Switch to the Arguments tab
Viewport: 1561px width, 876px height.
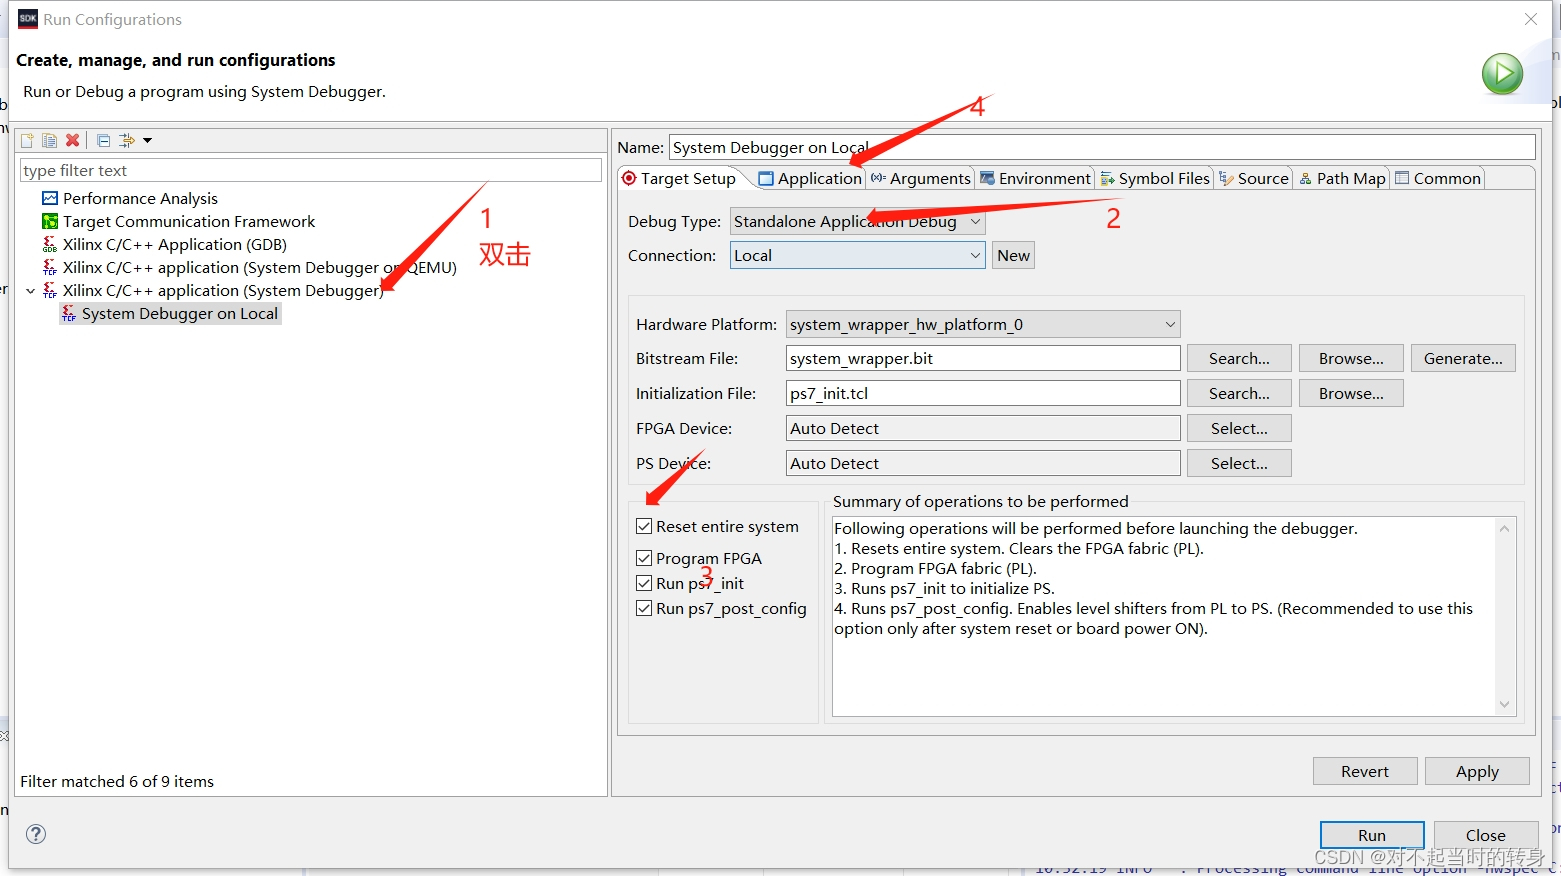coord(920,178)
